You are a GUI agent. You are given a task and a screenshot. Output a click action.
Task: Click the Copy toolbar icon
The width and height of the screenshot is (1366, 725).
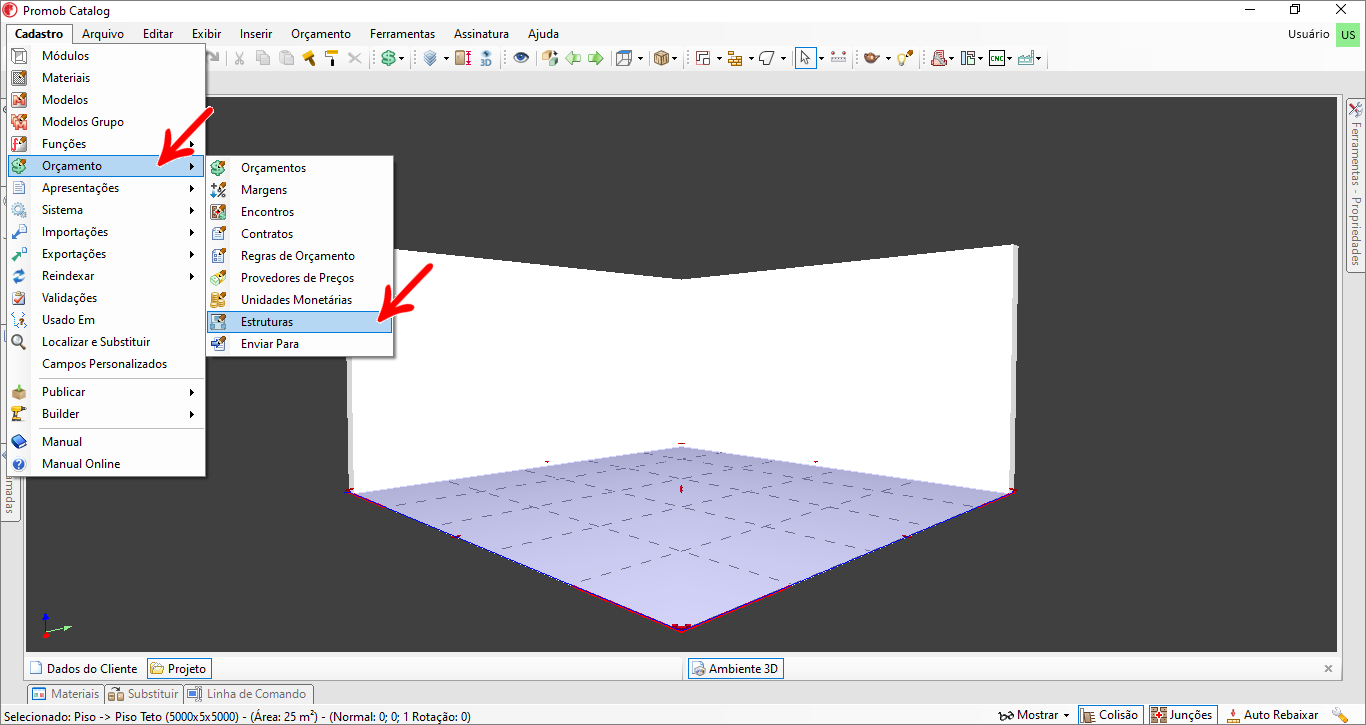pyautogui.click(x=263, y=58)
